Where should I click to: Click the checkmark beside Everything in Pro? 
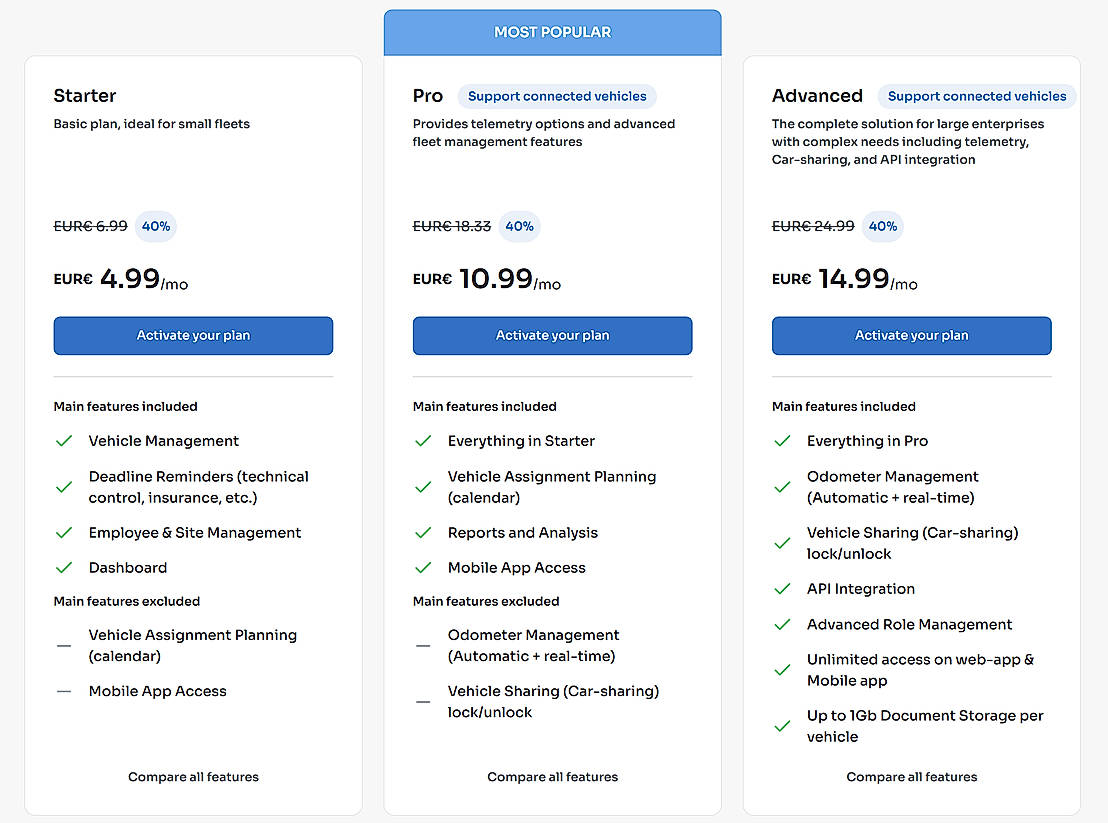tap(782, 441)
